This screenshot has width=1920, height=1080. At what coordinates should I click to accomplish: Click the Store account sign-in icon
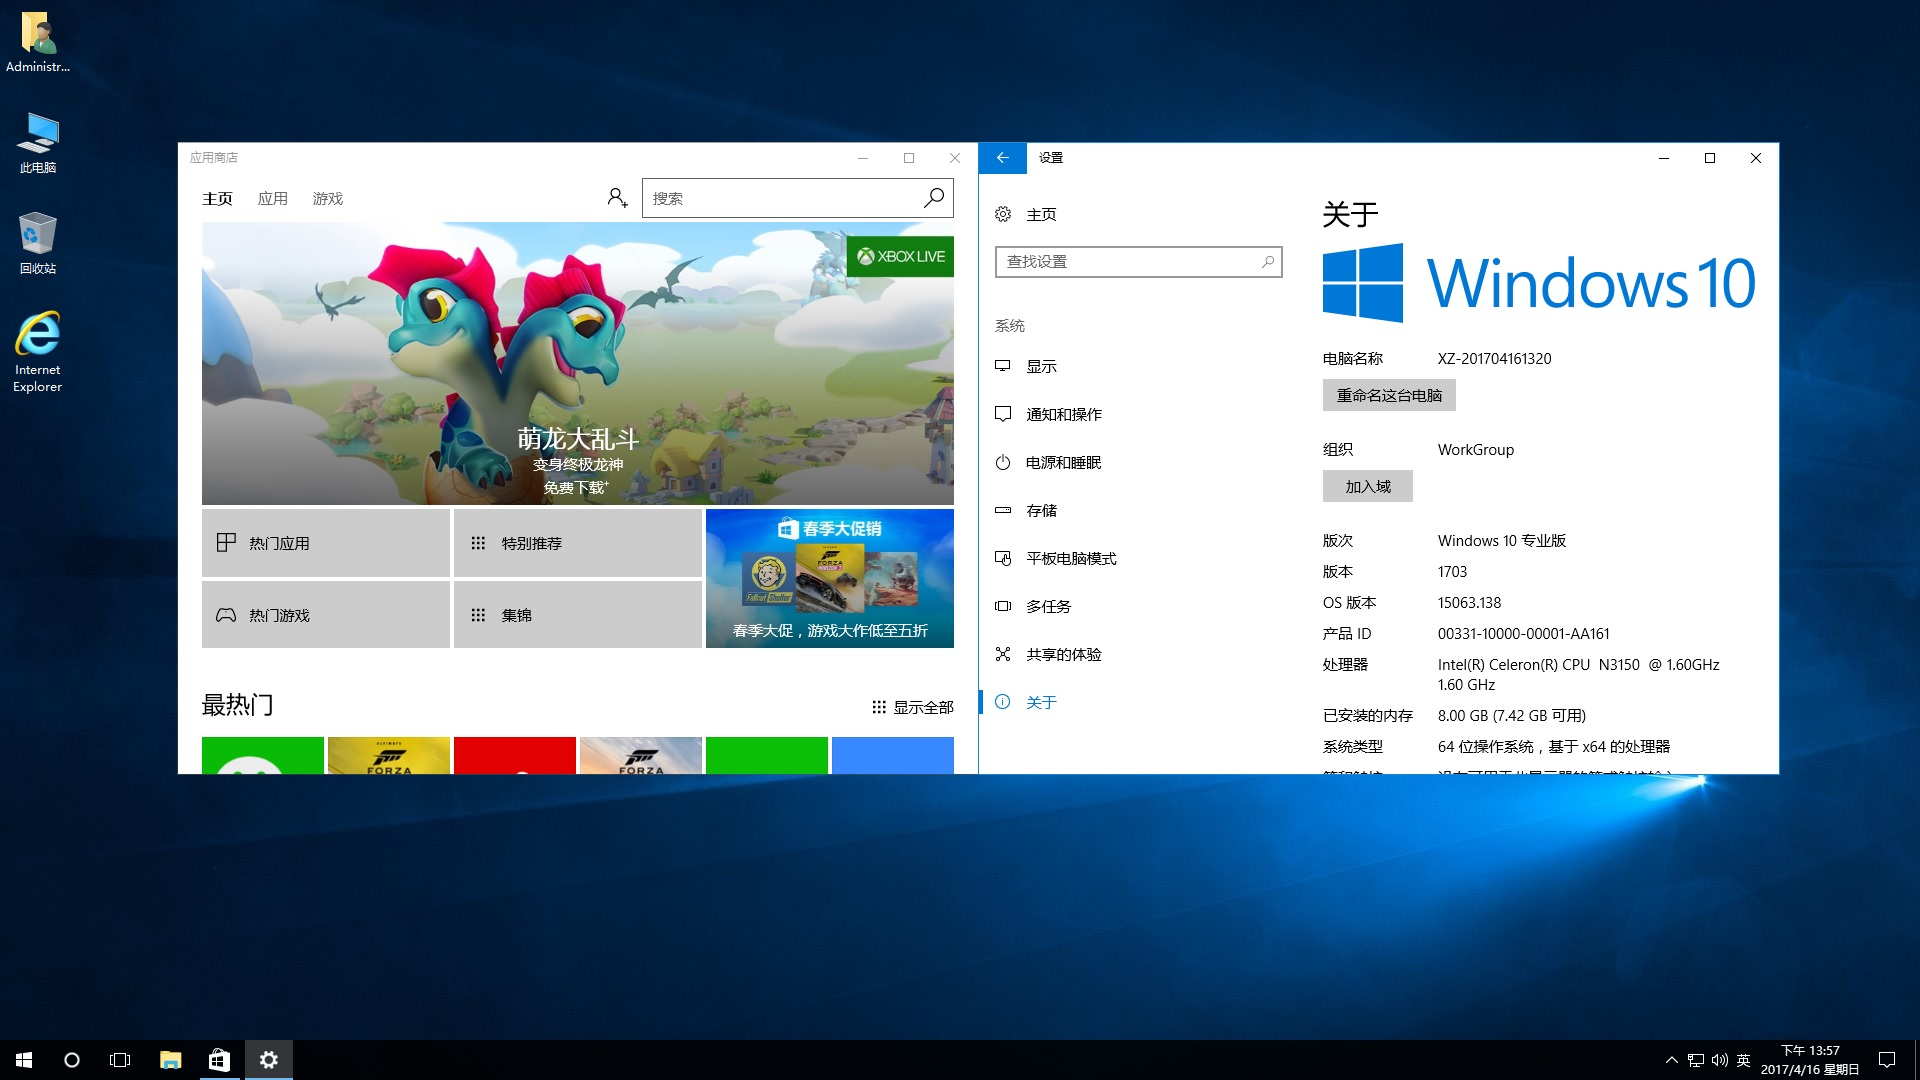tap(617, 198)
